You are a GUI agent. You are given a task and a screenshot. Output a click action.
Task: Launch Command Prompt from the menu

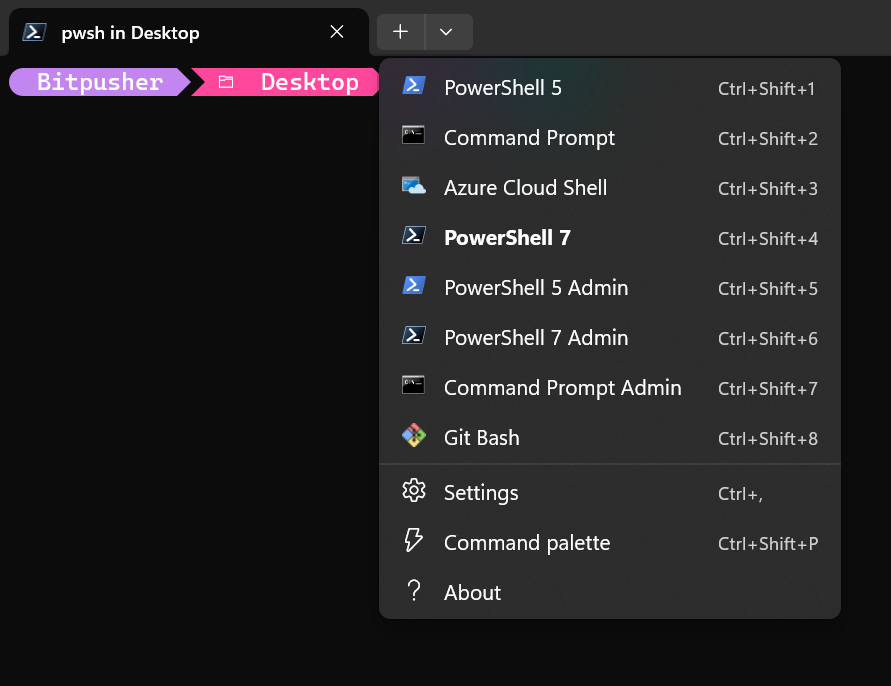click(x=610, y=138)
